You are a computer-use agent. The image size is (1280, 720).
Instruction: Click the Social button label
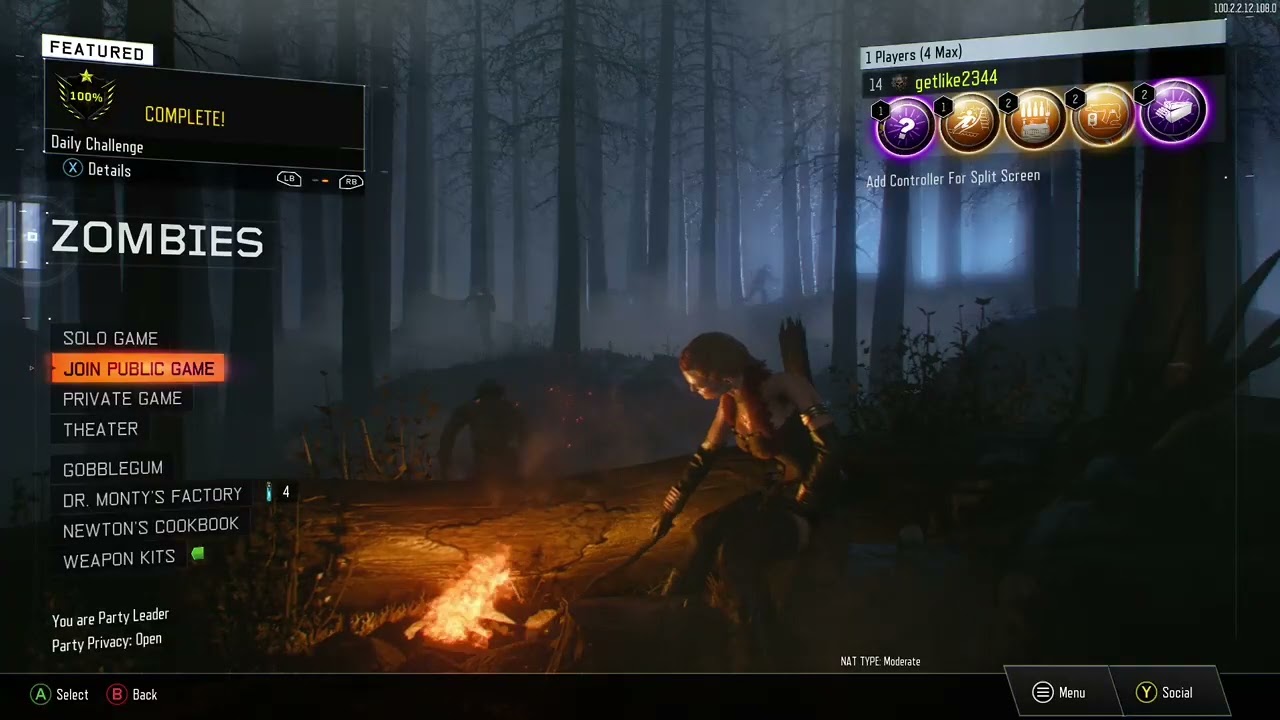pyautogui.click(x=1177, y=692)
